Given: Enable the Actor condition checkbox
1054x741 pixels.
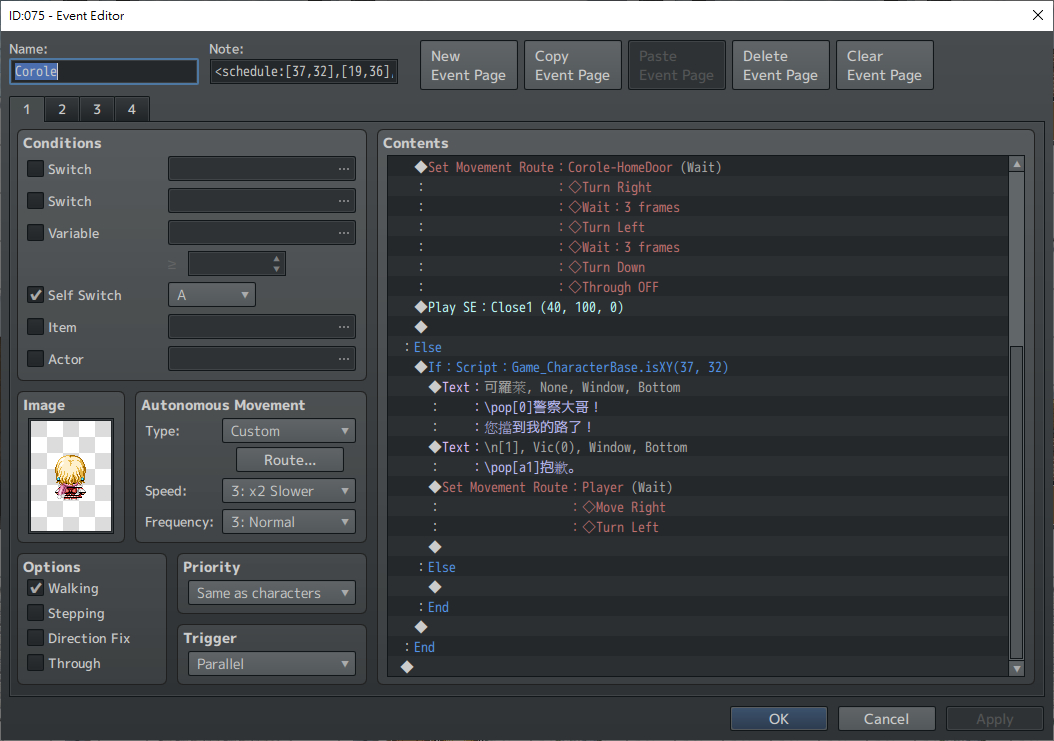Looking at the screenshot, I should pyautogui.click(x=36, y=358).
